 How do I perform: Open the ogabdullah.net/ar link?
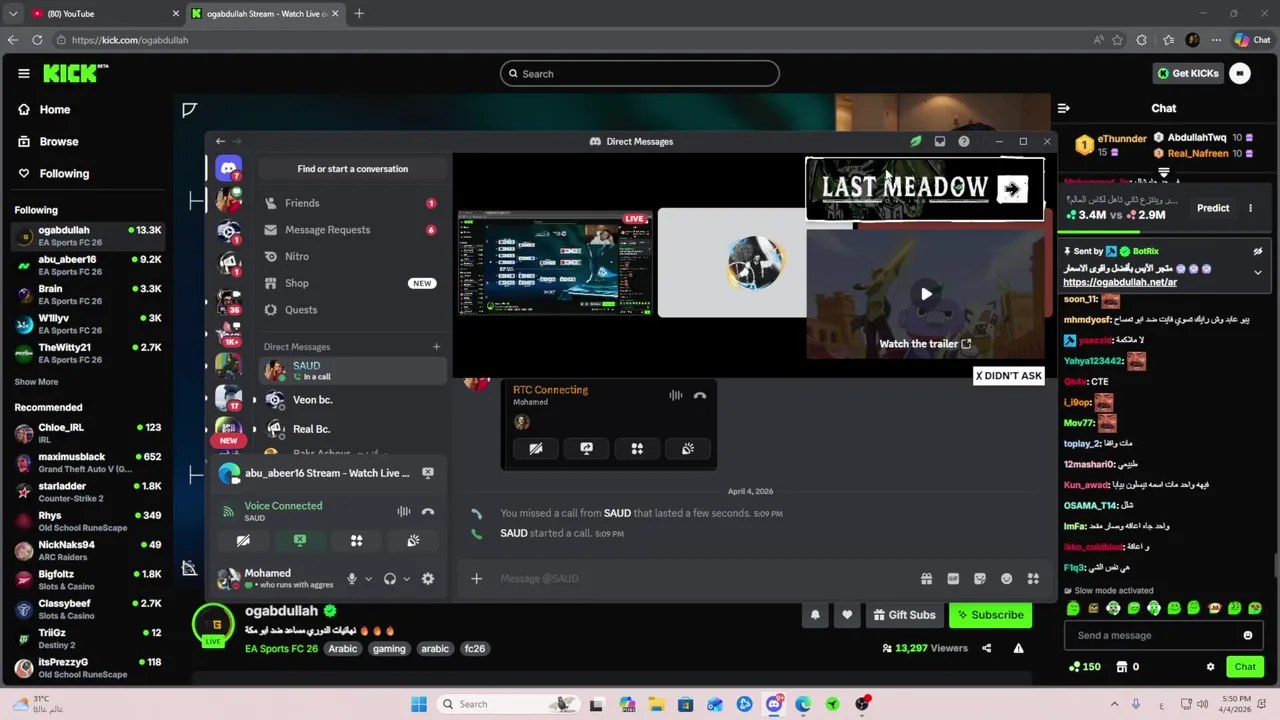coord(1120,282)
